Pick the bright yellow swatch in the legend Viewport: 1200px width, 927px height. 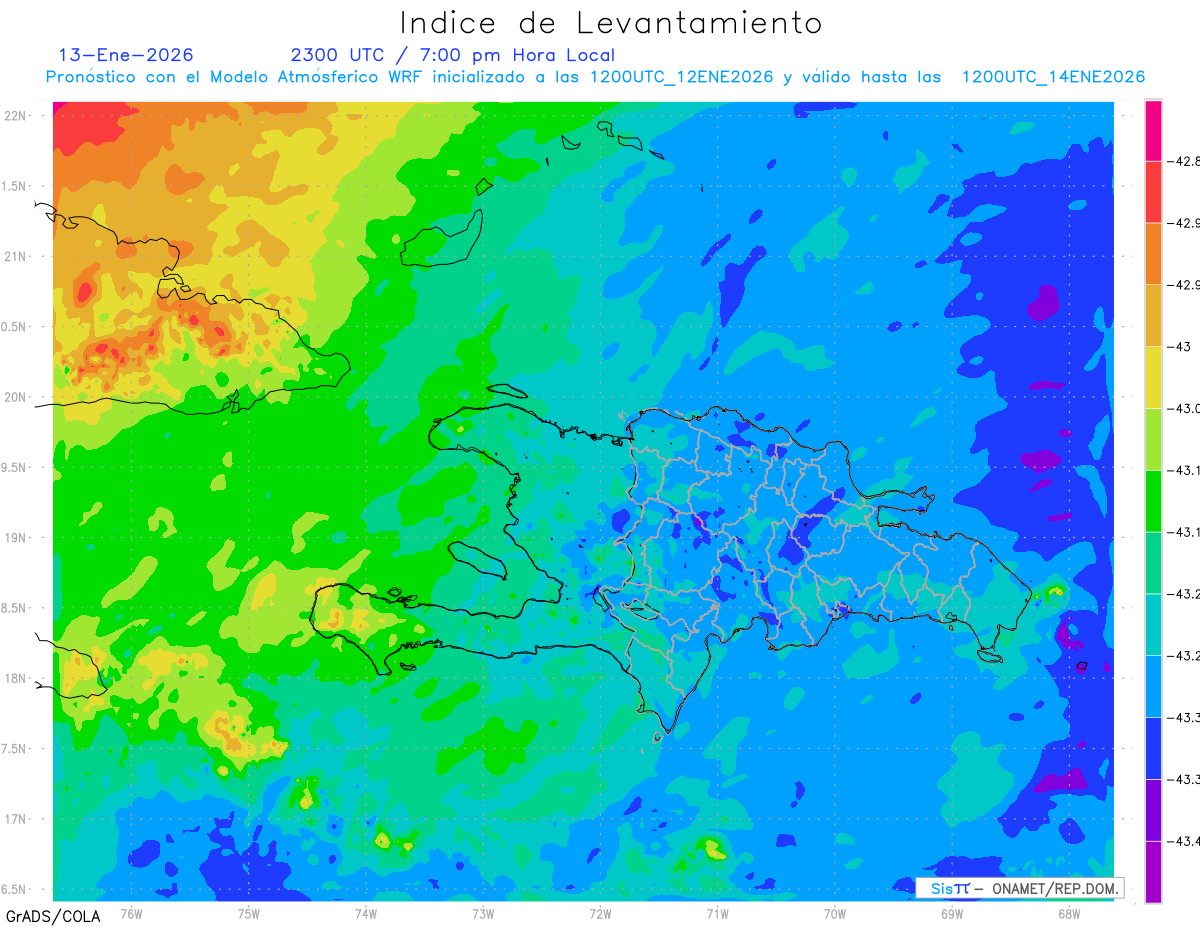tap(1154, 377)
